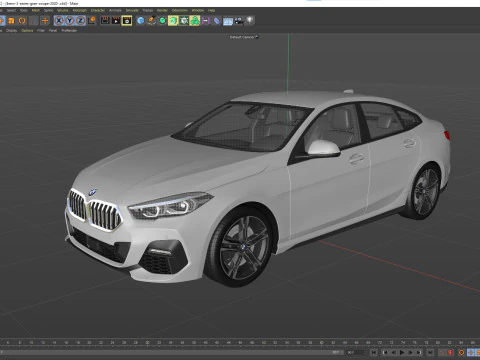Click the Default Camera label
The height and width of the screenshot is (360, 480).
click(x=242, y=37)
